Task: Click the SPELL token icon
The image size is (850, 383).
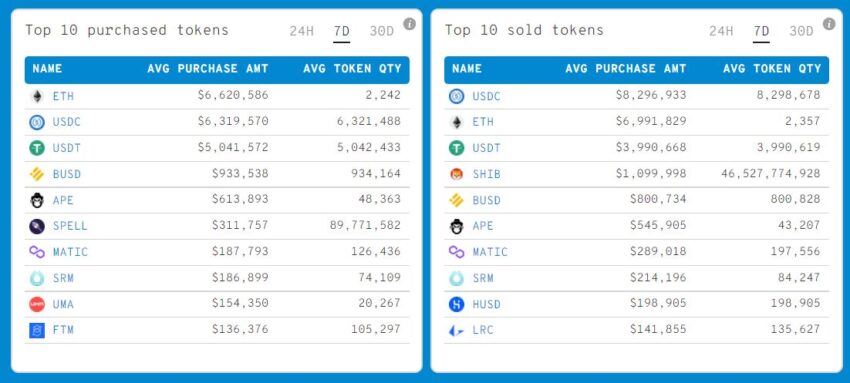Action: coord(37,226)
